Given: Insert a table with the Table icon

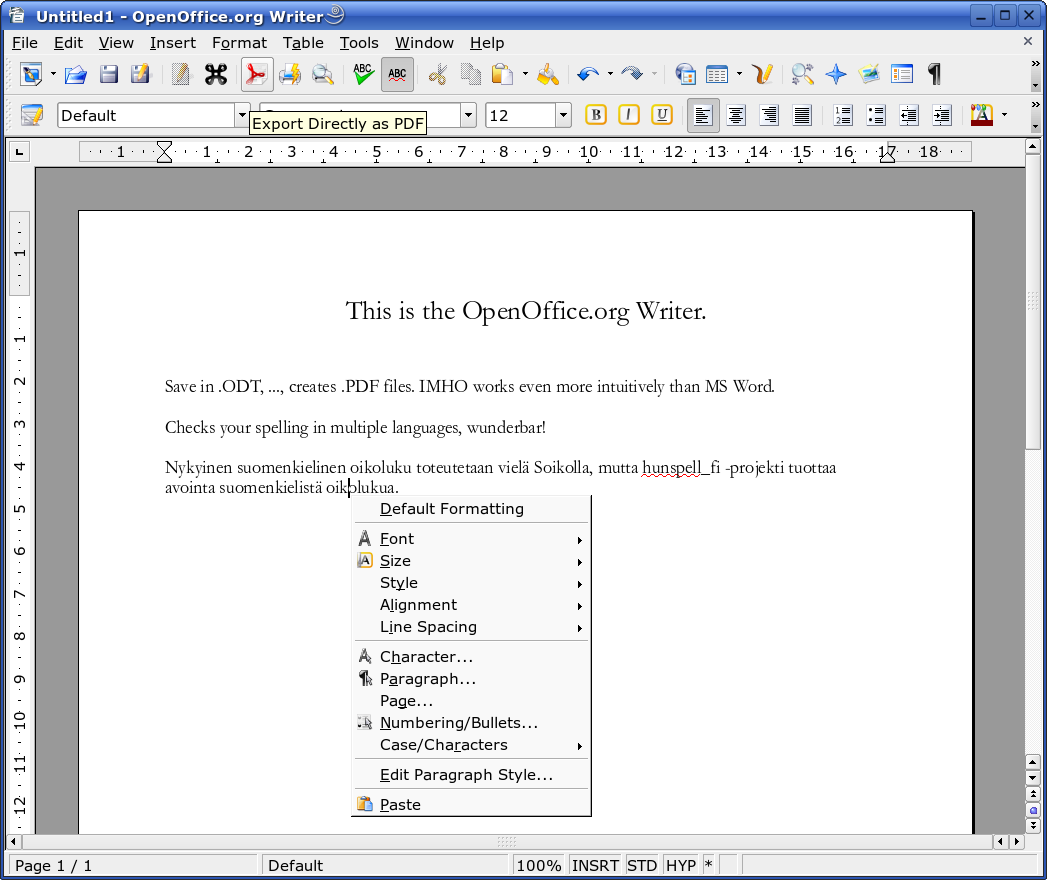Looking at the screenshot, I should click(717, 74).
